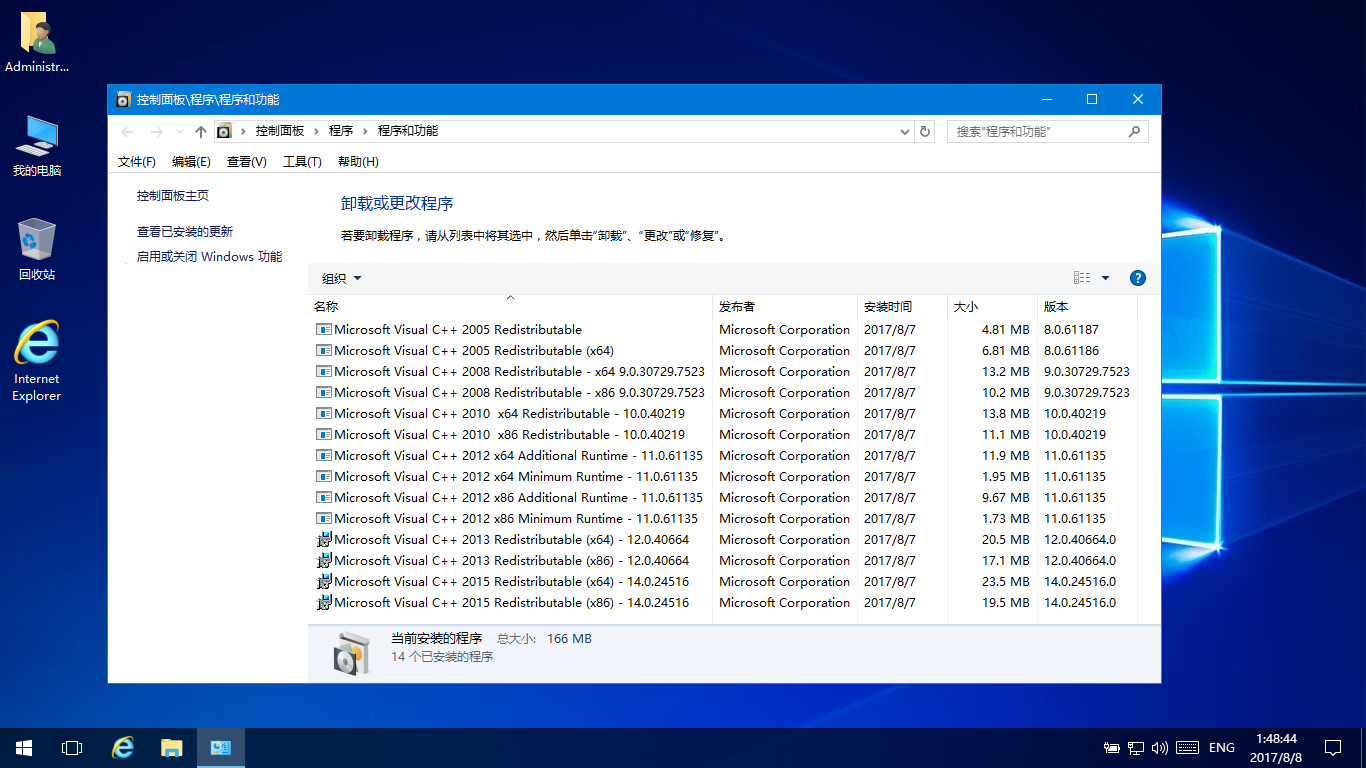Sort by the 版本 column header
This screenshot has height=768, width=1366.
1087,306
